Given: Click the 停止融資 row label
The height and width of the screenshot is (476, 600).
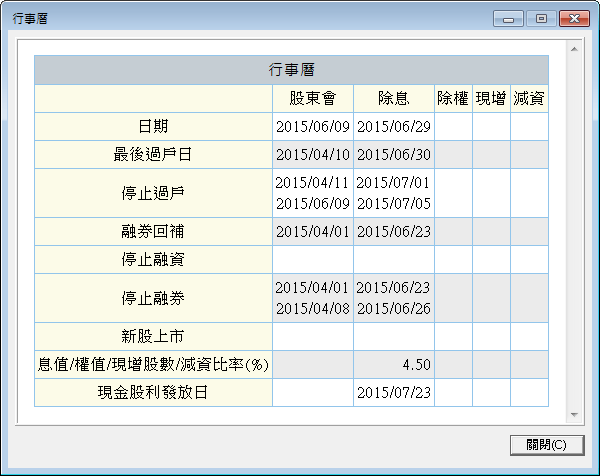Looking at the screenshot, I should point(154,259).
